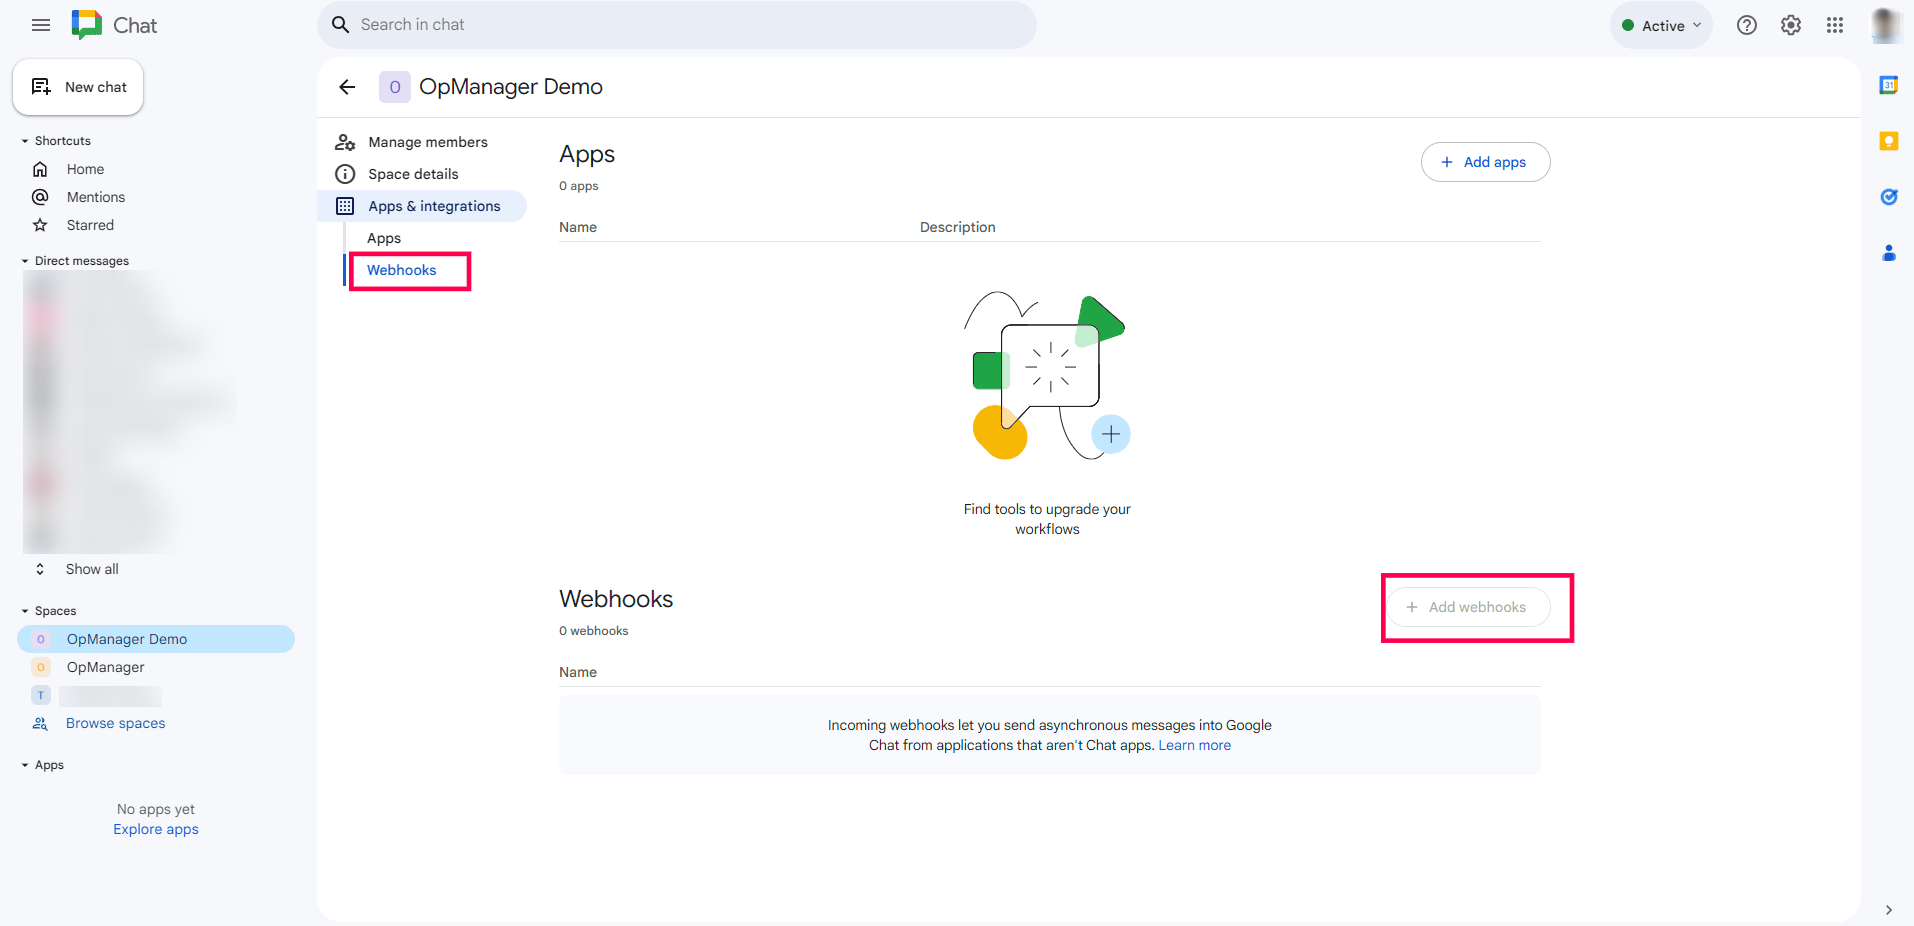Open the Google apps grid icon
The width and height of the screenshot is (1914, 926).
coord(1835,25)
